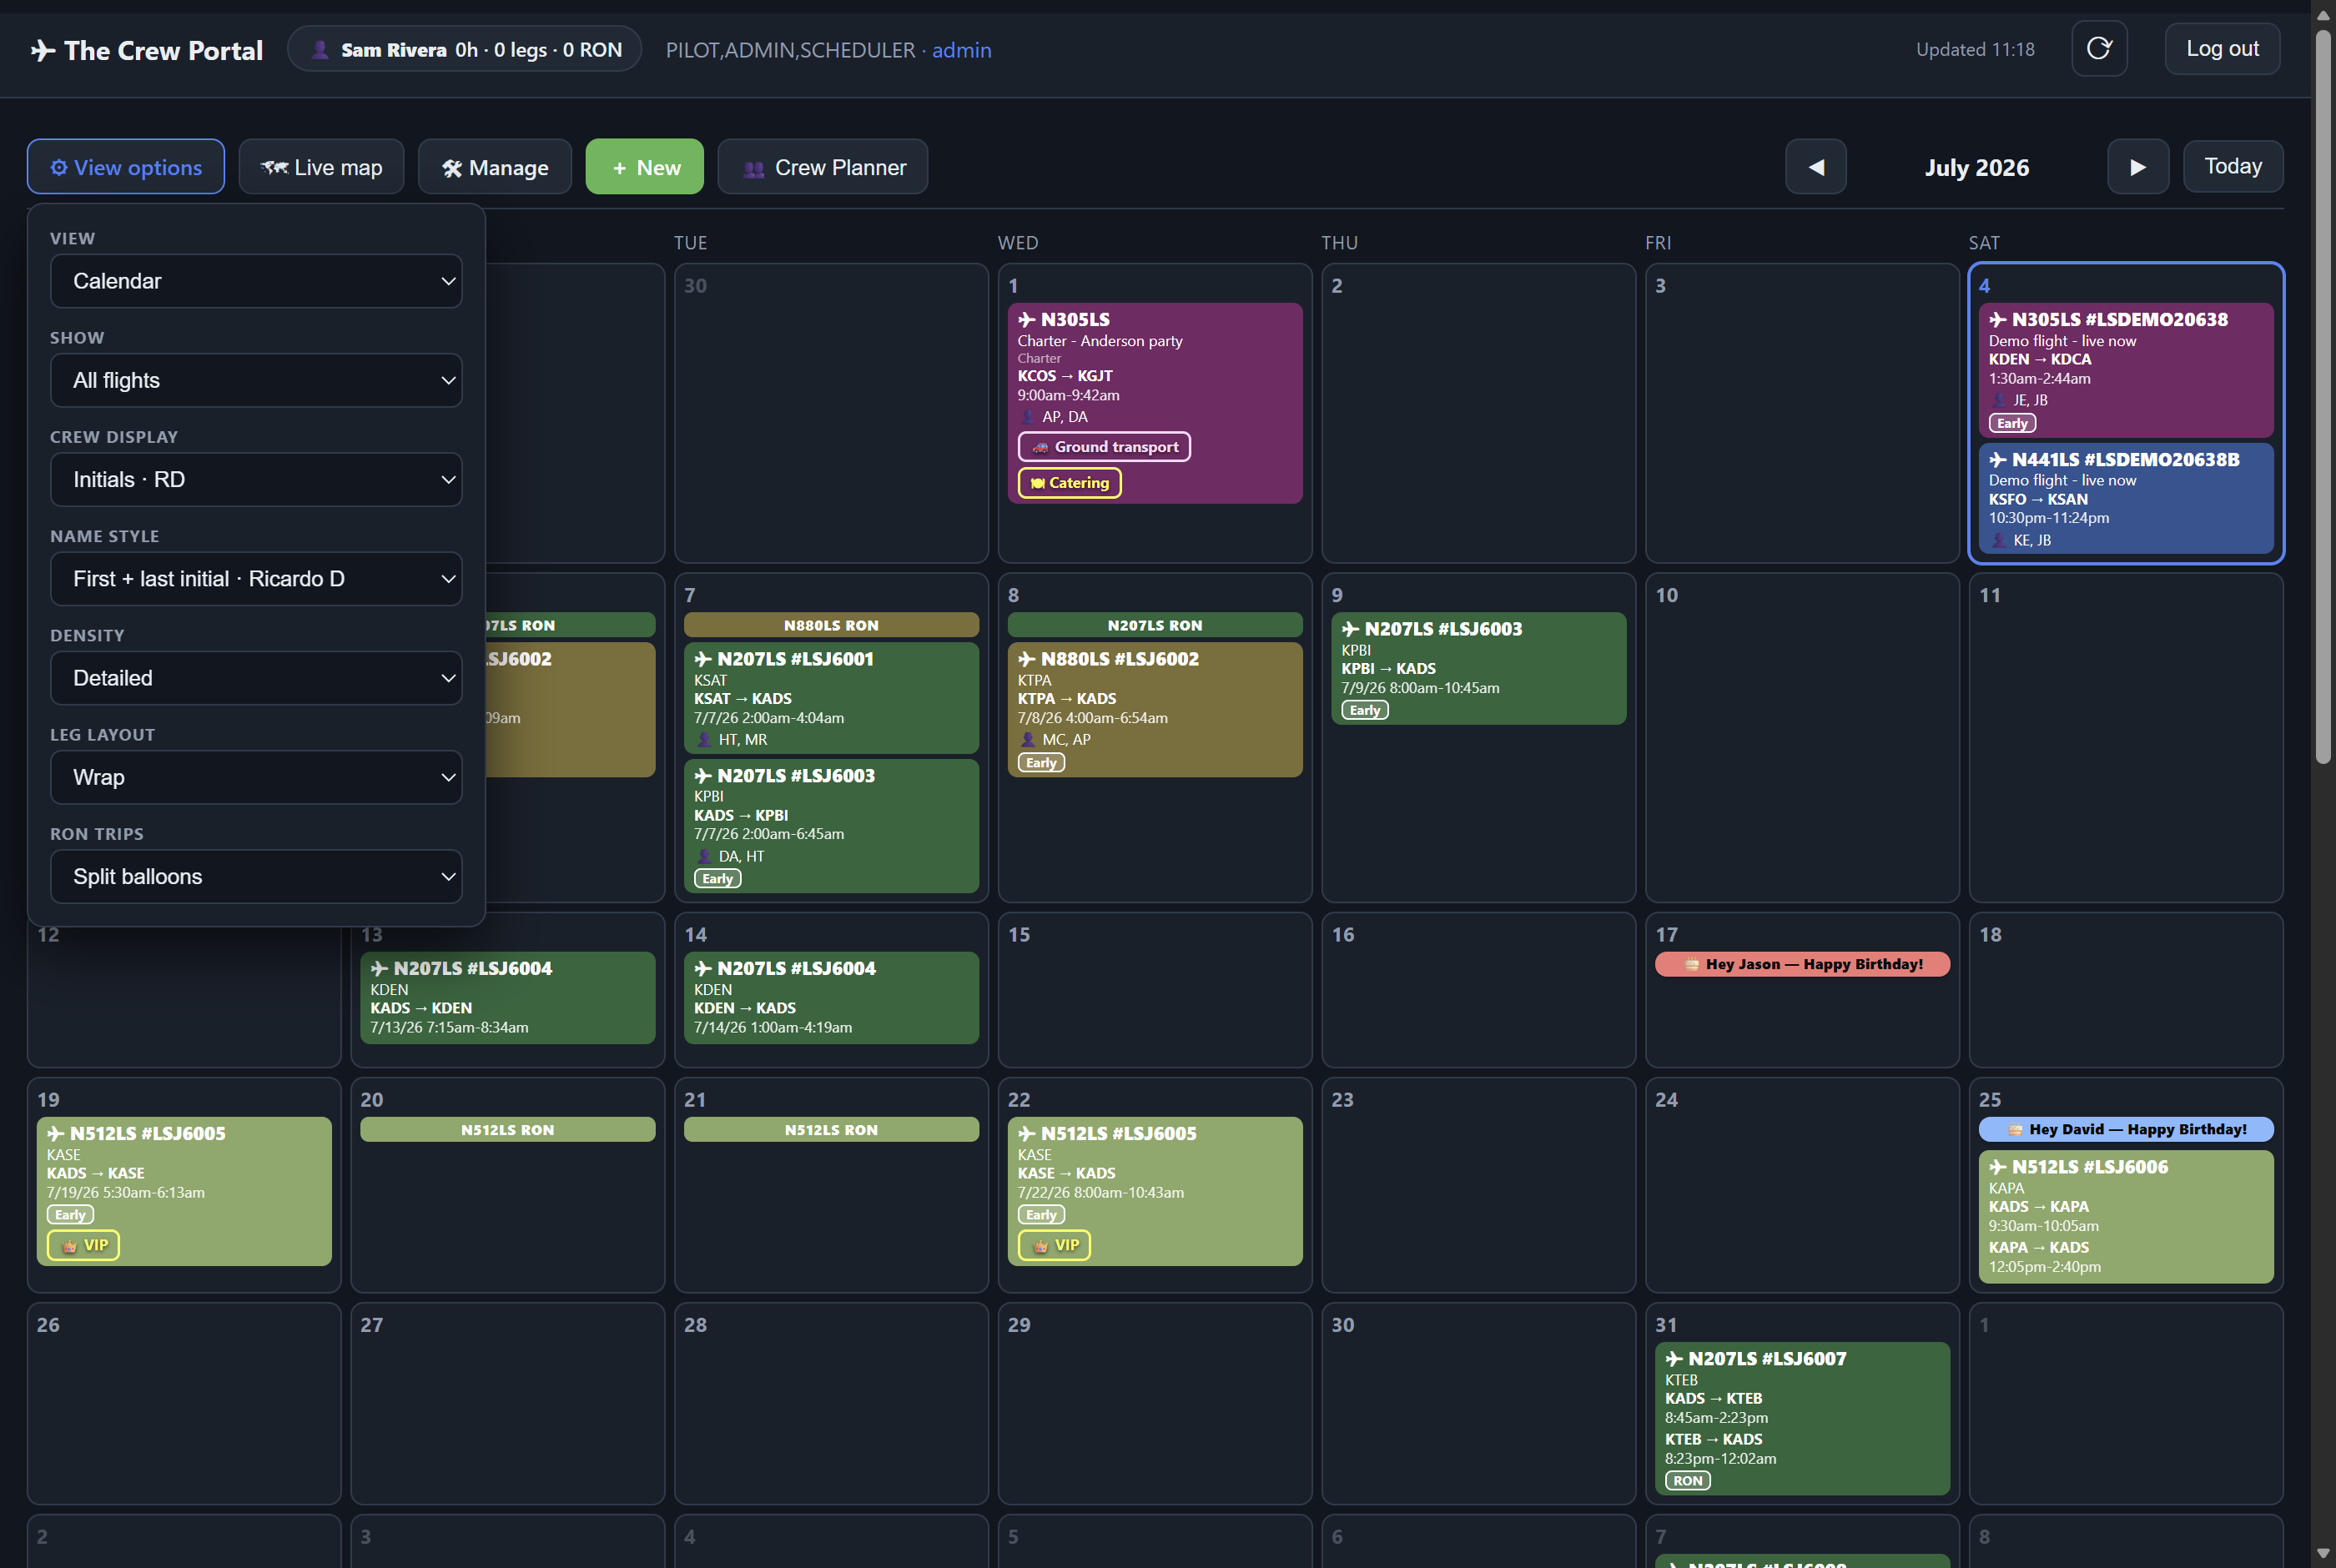Advance to next month with right arrow
Screen dimensions: 2336x1568
point(2137,167)
